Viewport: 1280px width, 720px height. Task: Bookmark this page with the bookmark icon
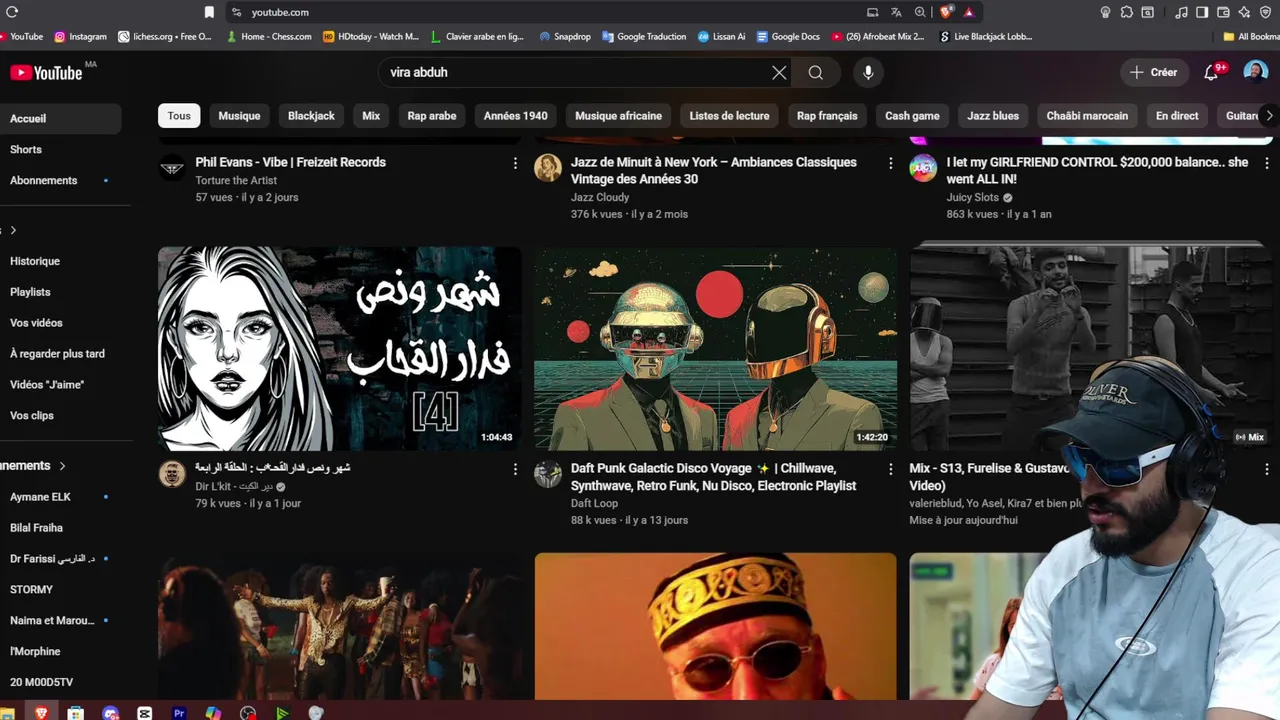coord(209,12)
